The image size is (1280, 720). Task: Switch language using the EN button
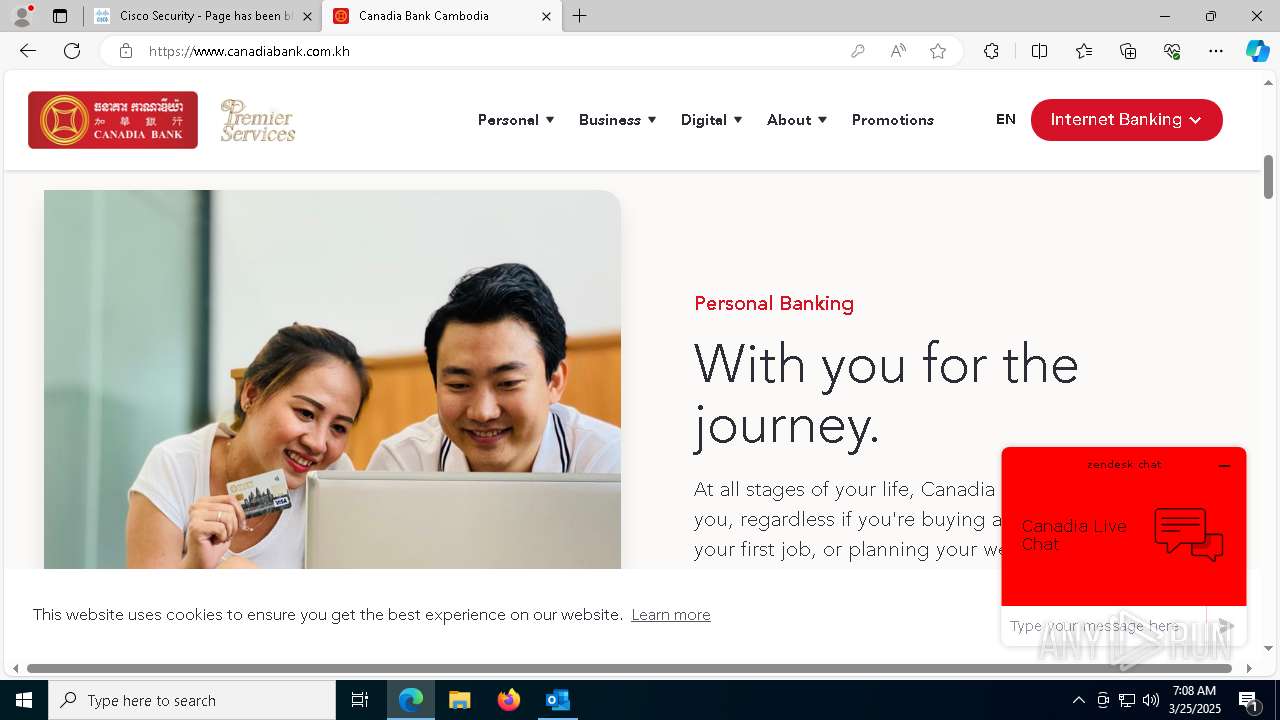(x=1006, y=119)
